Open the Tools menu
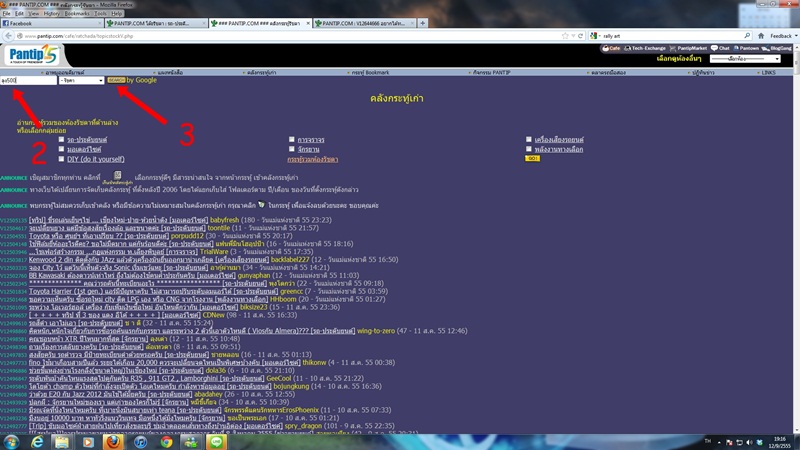The height and width of the screenshot is (450, 800). (101, 13)
